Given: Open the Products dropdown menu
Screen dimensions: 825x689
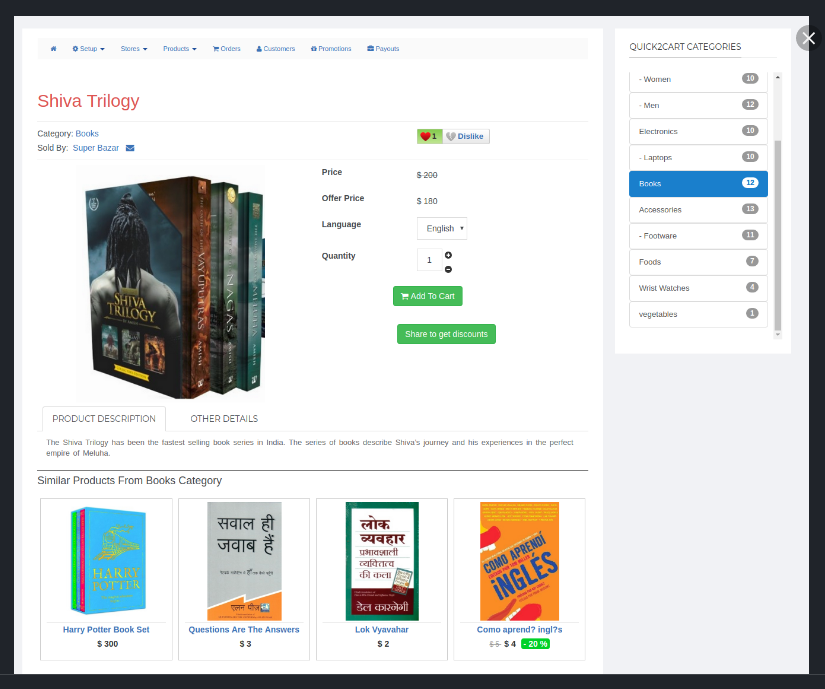Looking at the screenshot, I should pyautogui.click(x=179, y=49).
